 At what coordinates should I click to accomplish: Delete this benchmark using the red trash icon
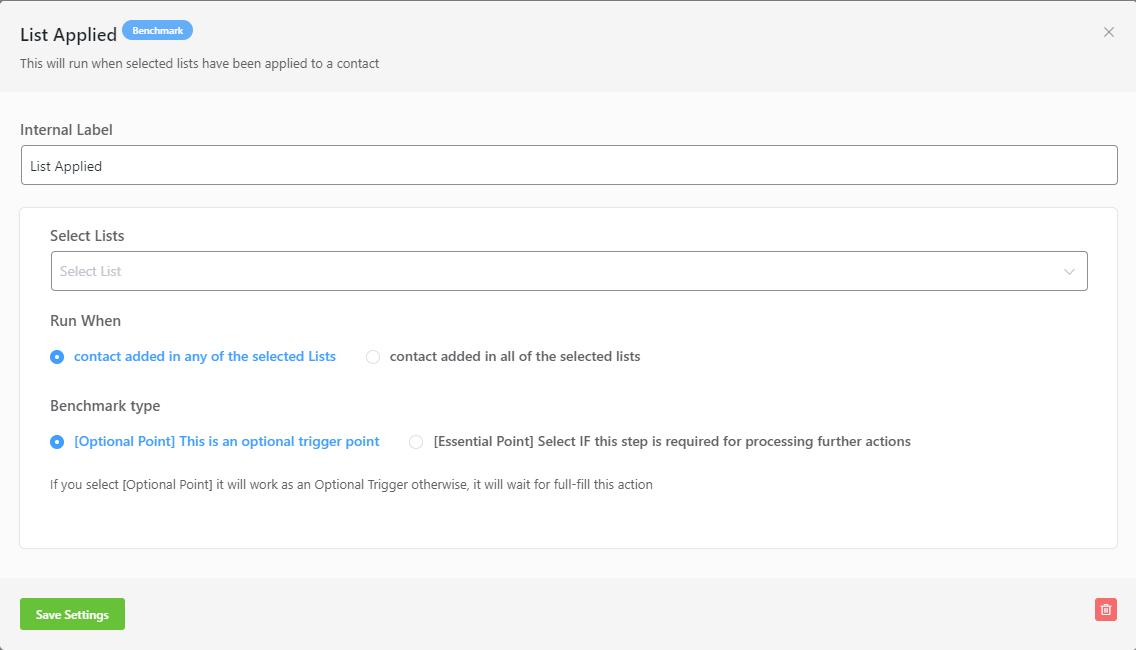click(1106, 609)
